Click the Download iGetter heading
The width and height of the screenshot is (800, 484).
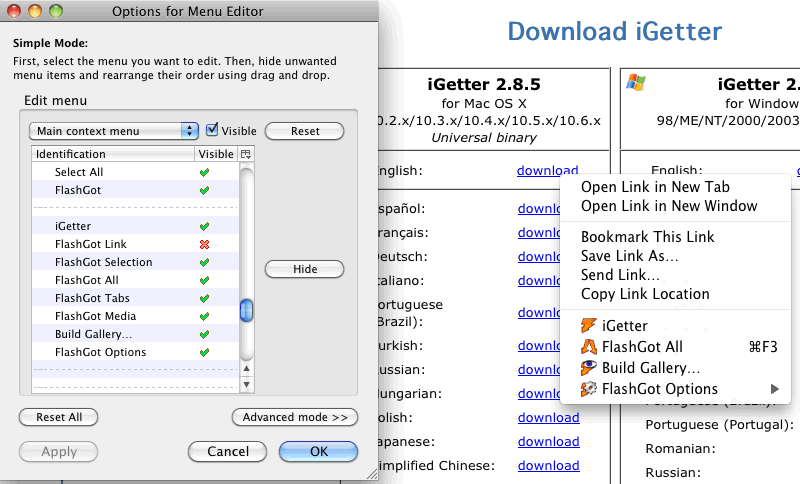[x=614, y=32]
